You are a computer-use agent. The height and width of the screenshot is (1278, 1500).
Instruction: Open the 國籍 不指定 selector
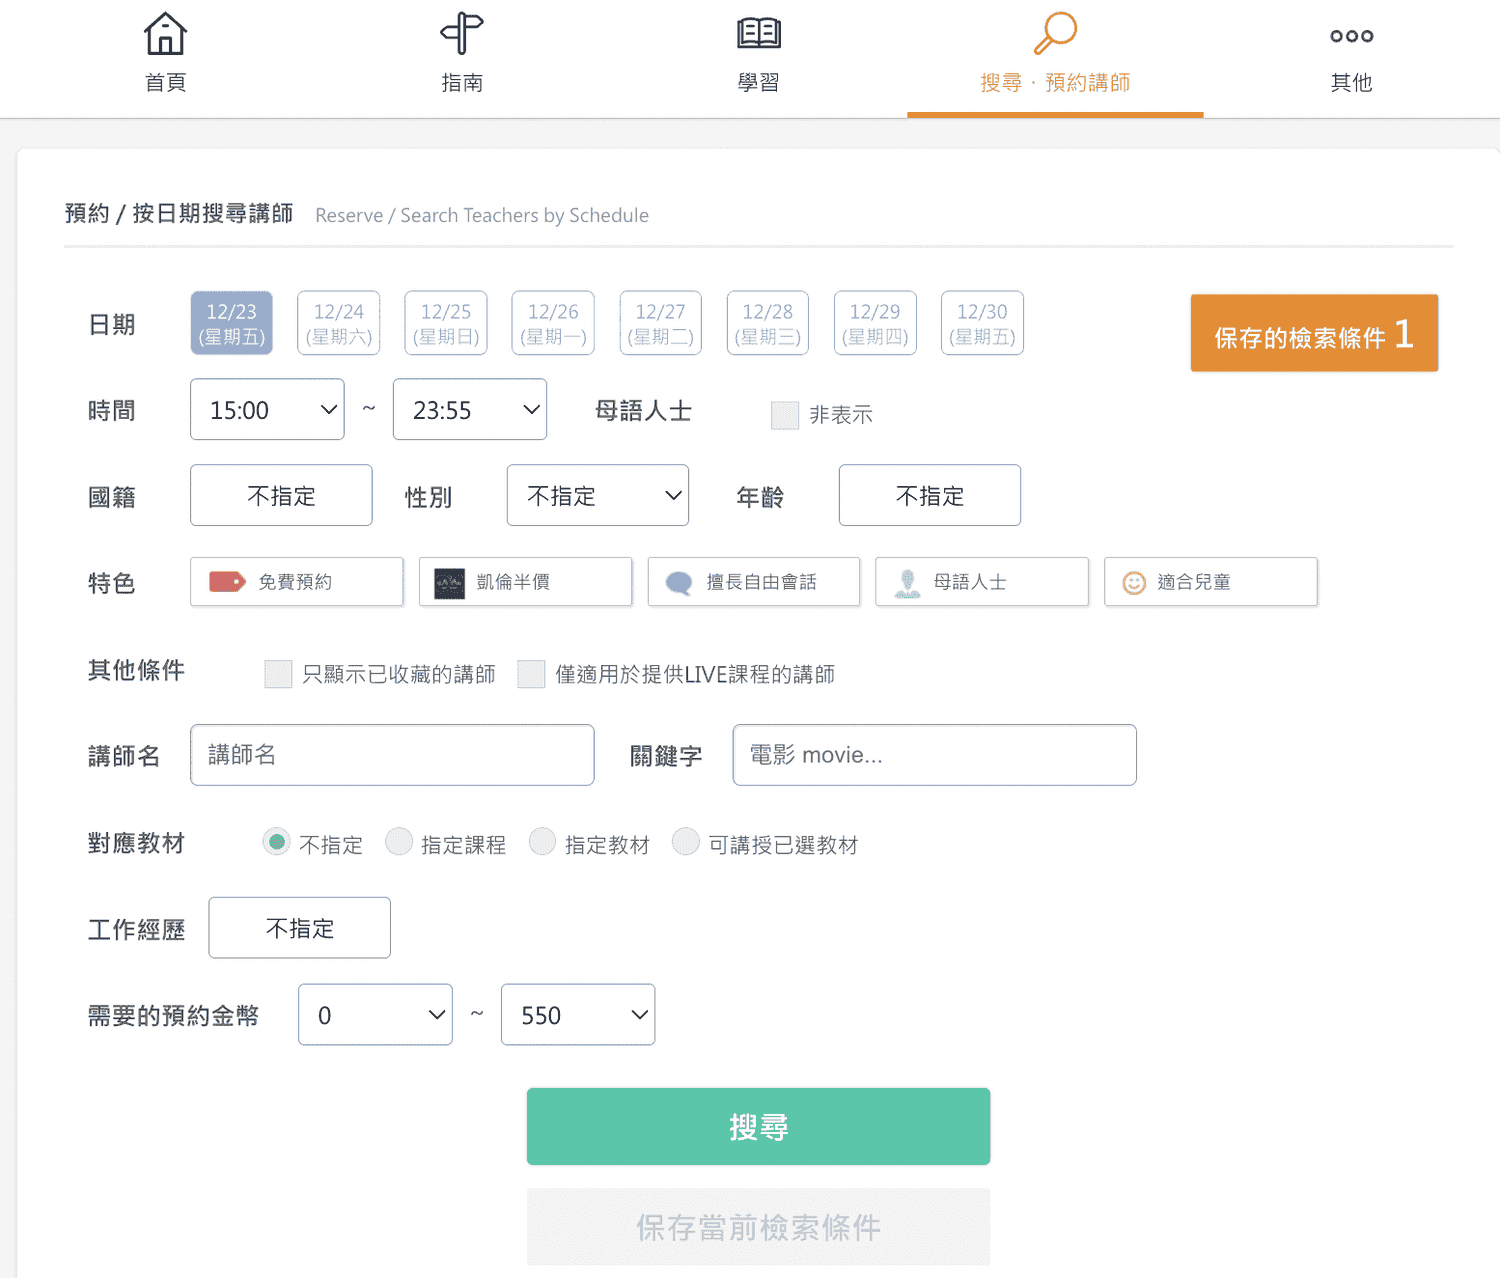tap(281, 495)
